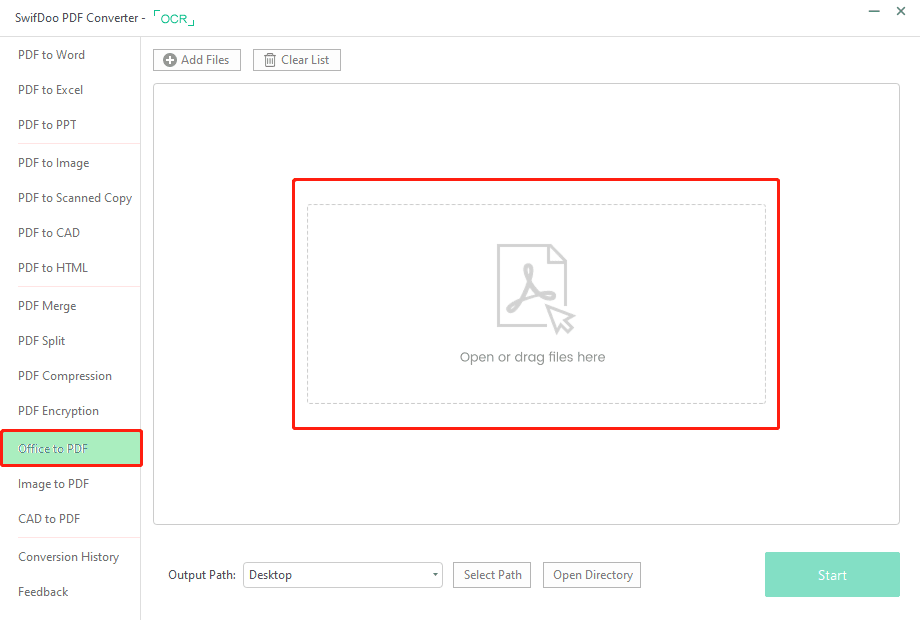This screenshot has height=620, width=920.
Task: Open the PDF Merge tool
Action: click(47, 306)
